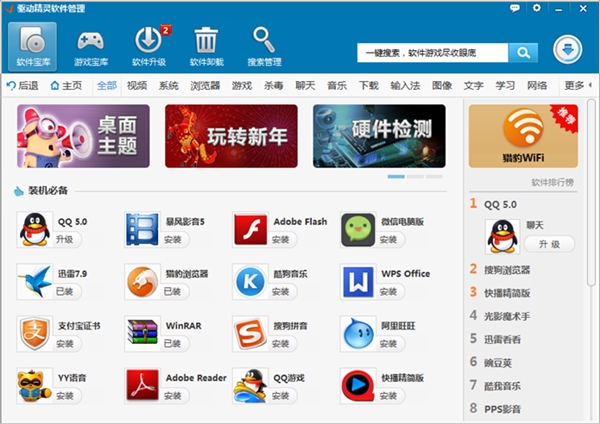The height and width of the screenshot is (424, 600).
Task: Open 软件升级 software upgrades
Action: click(149, 46)
